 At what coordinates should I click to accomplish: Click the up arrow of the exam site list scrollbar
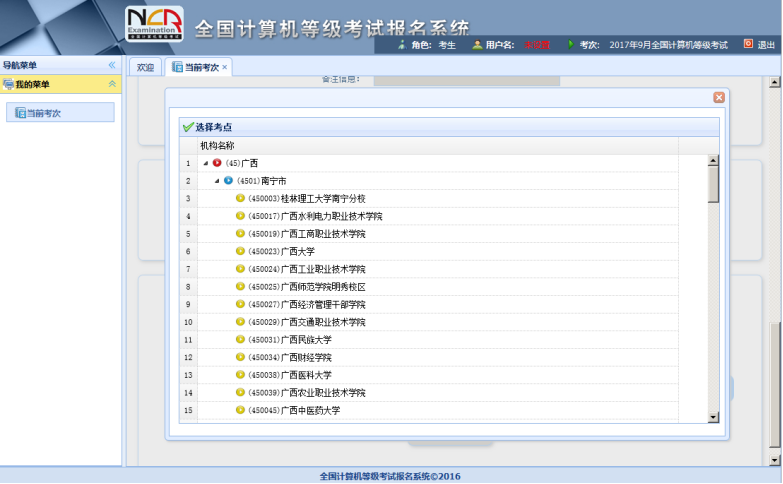coord(713,160)
